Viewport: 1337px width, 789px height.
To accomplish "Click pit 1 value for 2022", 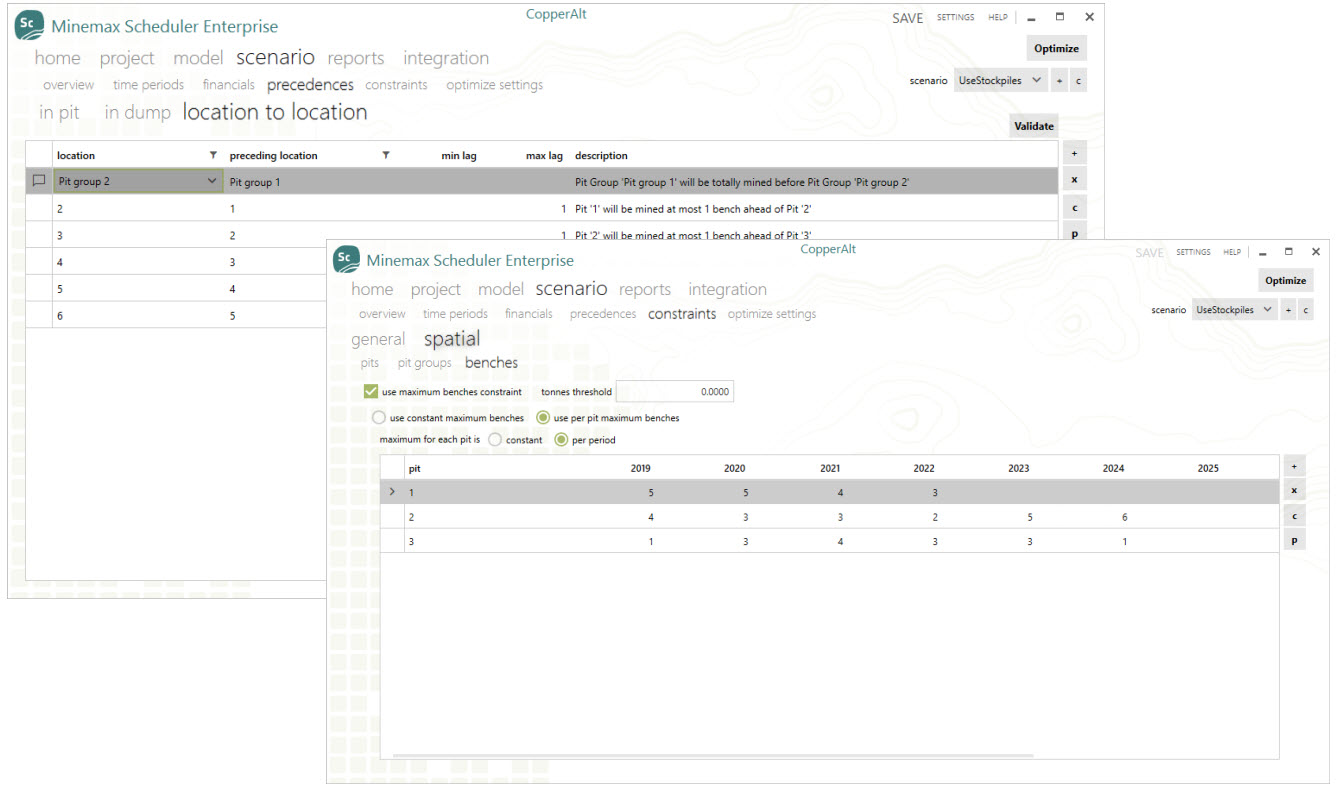I will [x=935, y=492].
